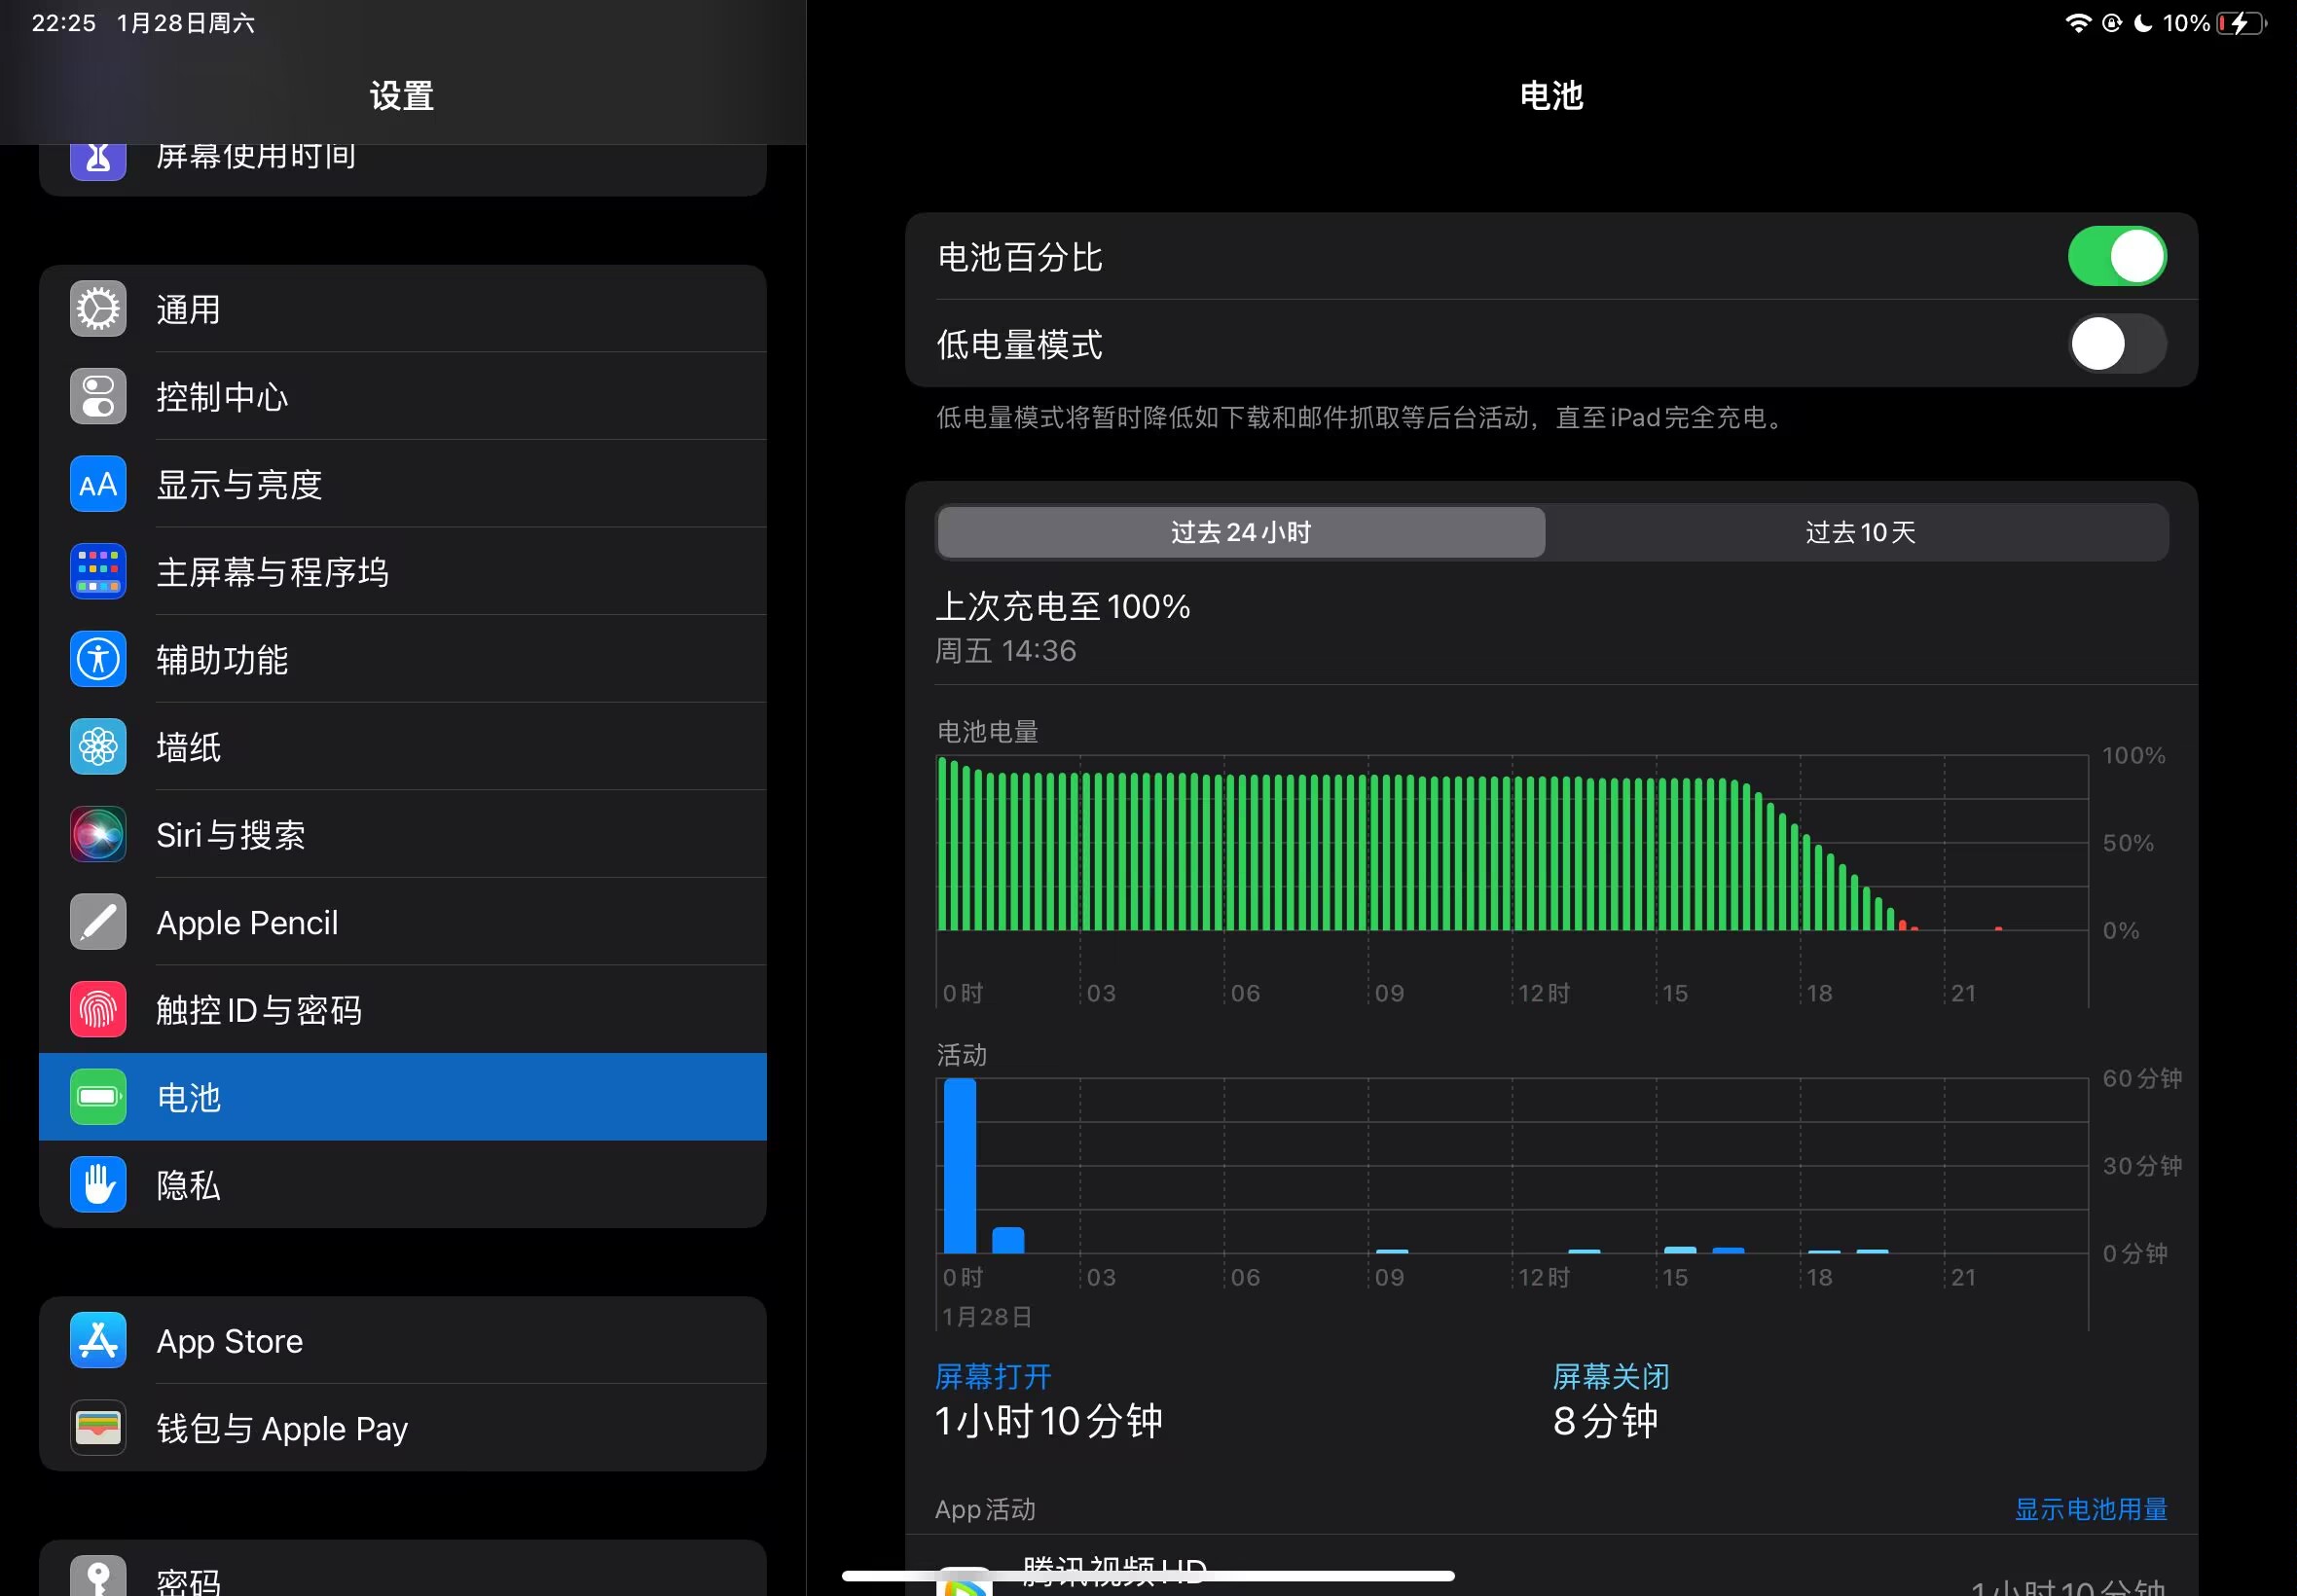Open the Wallpaper flower icon
The image size is (2297, 1596).
tap(98, 747)
